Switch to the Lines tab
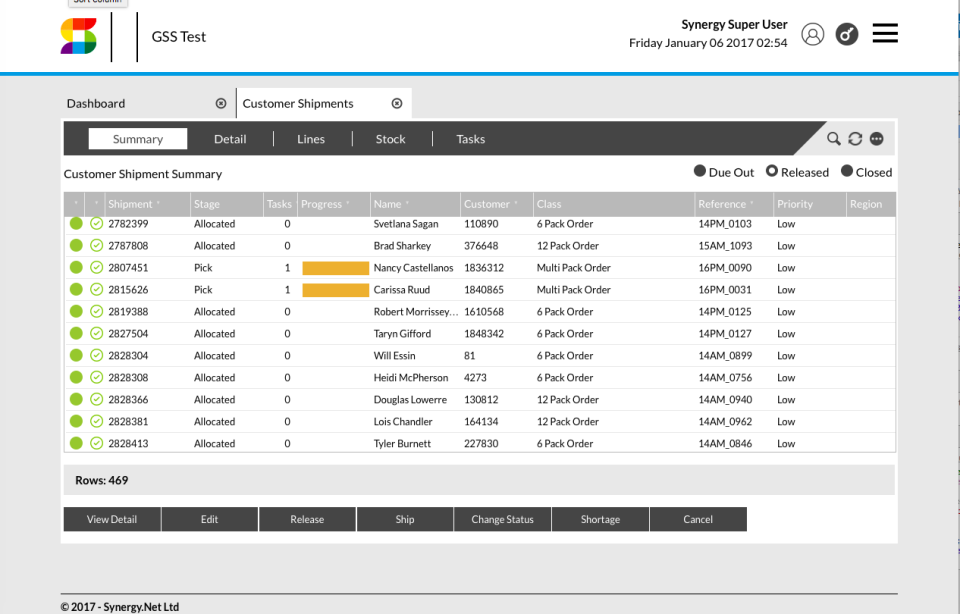The height and width of the screenshot is (614, 960). pyautogui.click(x=311, y=139)
